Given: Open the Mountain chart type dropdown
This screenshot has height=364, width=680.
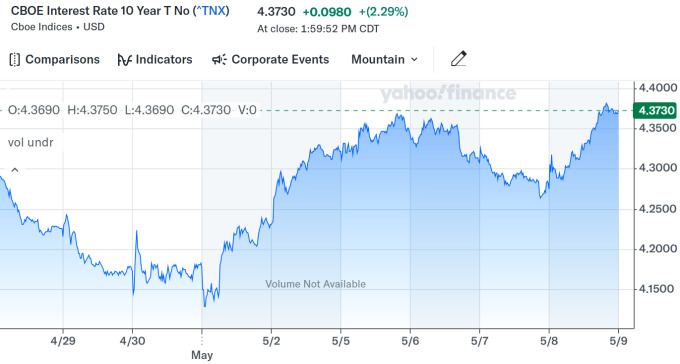Looking at the screenshot, I should (x=384, y=59).
